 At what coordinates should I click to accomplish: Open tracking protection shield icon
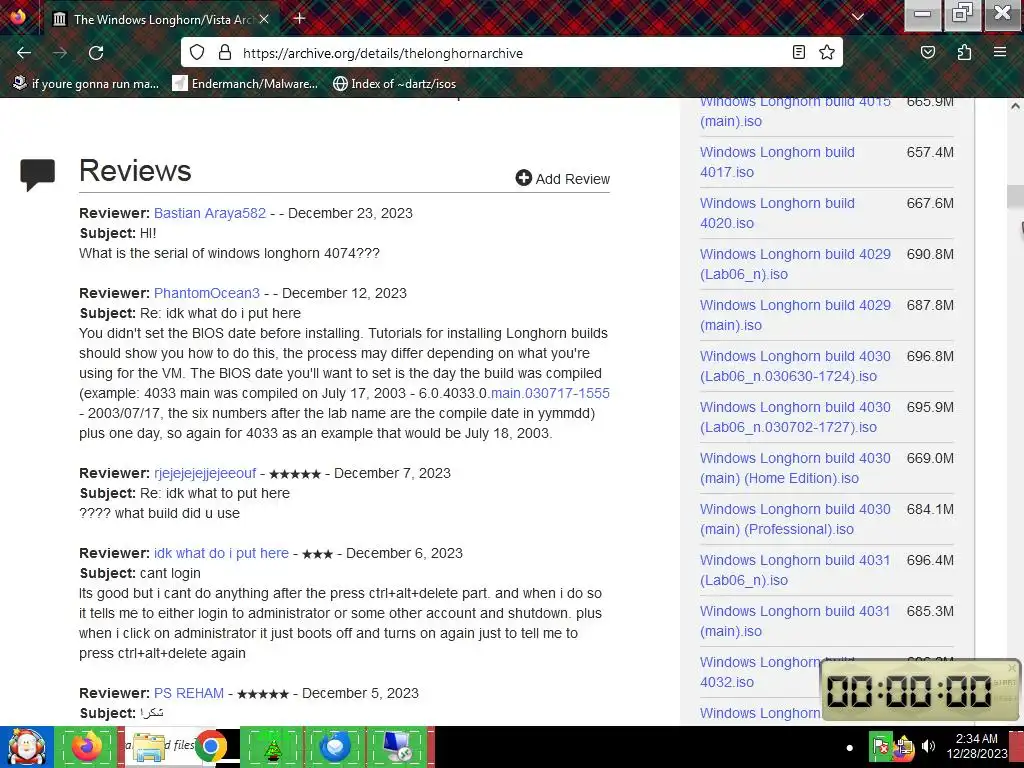pyautogui.click(x=197, y=53)
